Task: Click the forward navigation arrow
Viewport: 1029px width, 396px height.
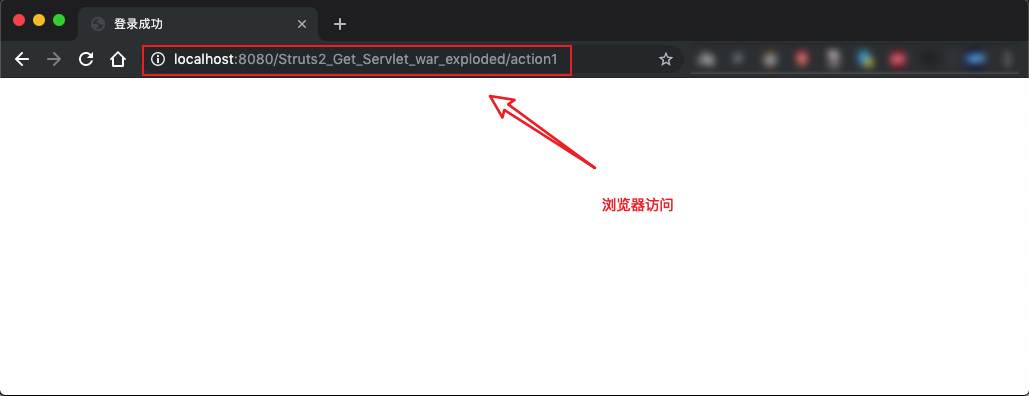Action: click(54, 60)
